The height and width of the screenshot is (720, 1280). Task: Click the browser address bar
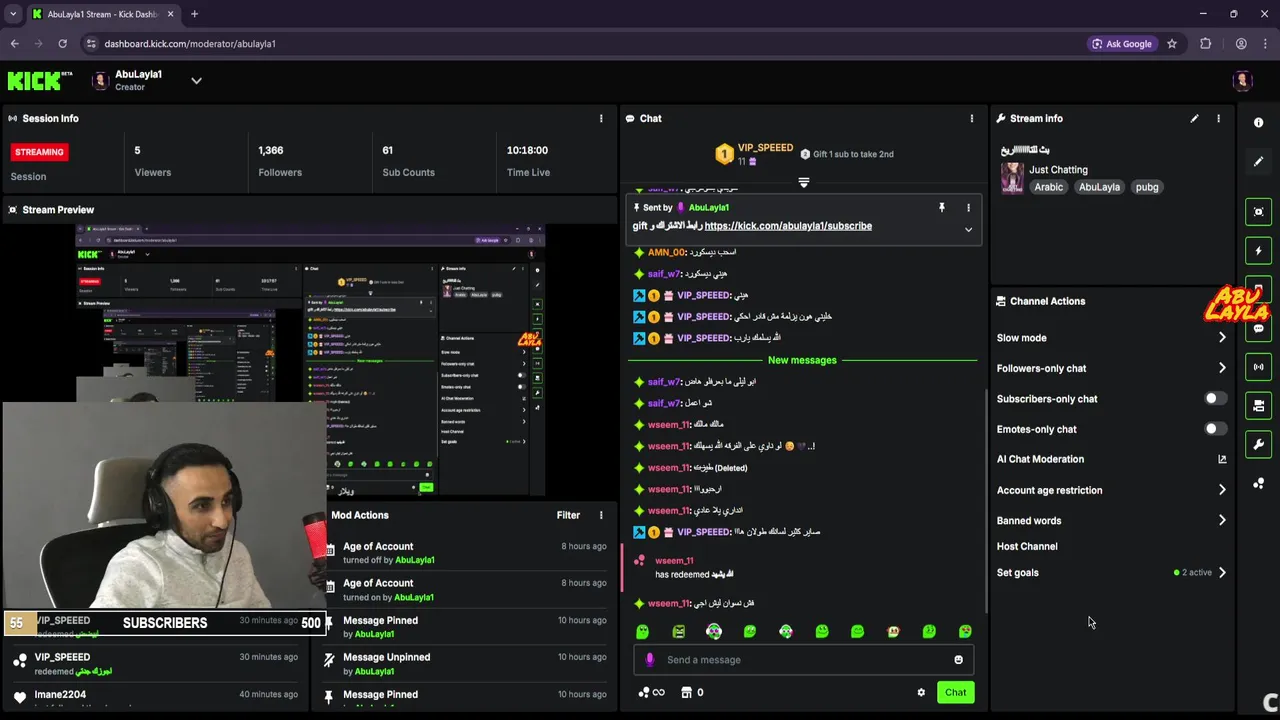point(580,44)
